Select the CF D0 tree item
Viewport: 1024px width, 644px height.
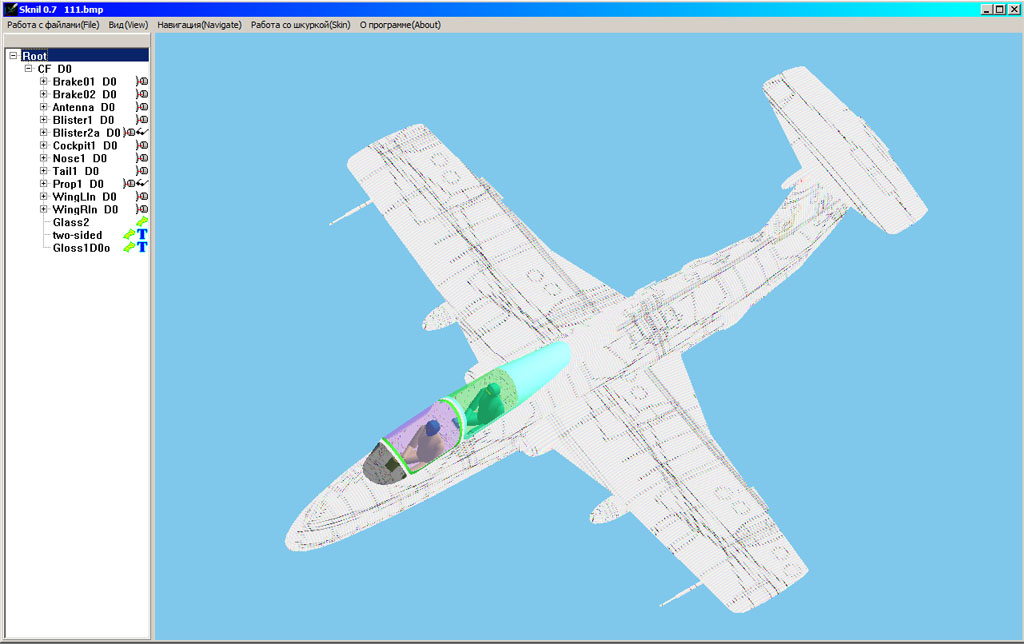pyautogui.click(x=54, y=69)
